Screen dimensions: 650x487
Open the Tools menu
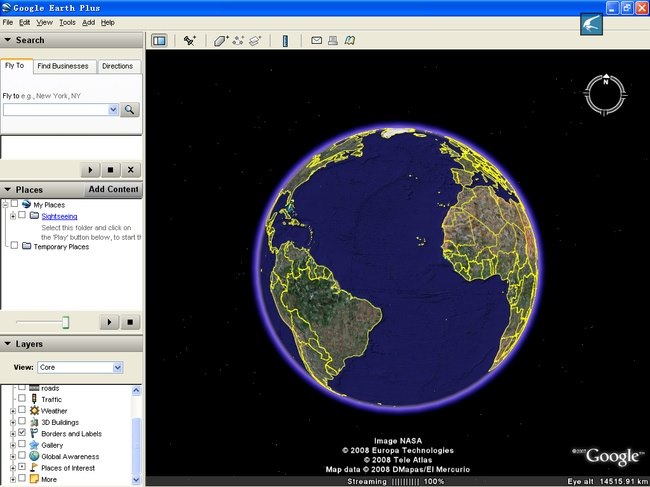[67, 22]
